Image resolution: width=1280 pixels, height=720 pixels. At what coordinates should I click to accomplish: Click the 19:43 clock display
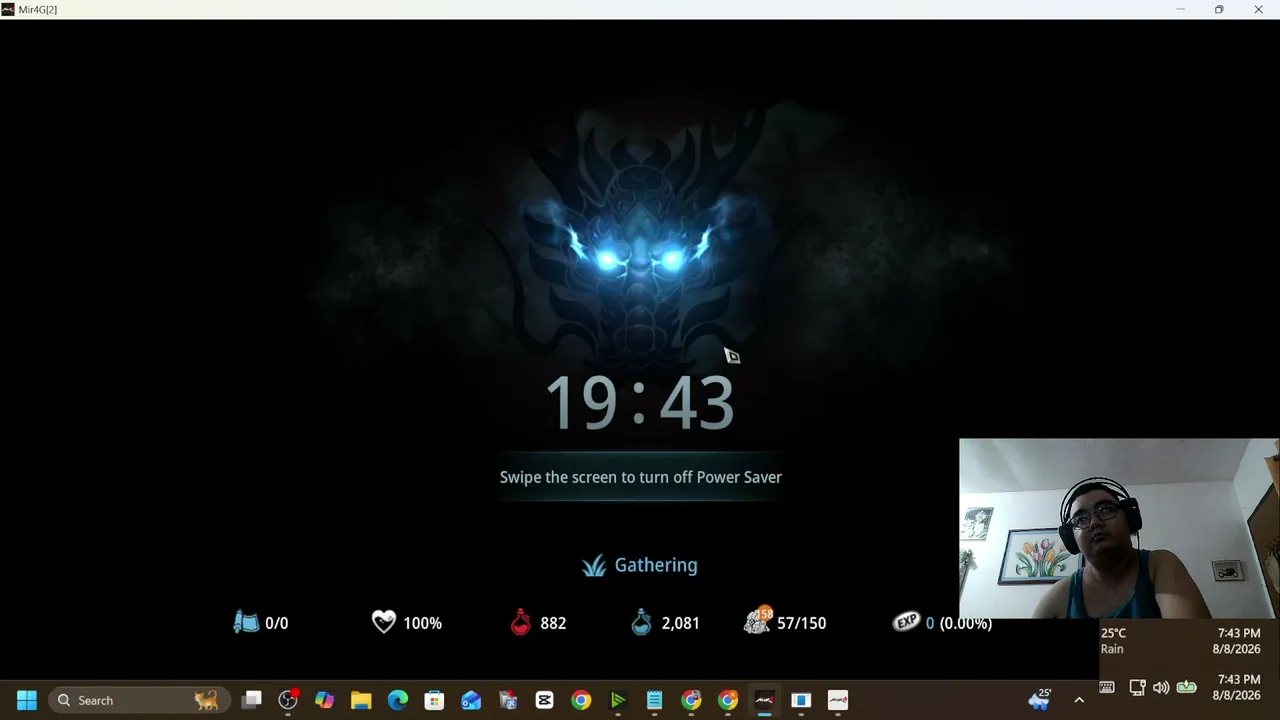pyautogui.click(x=640, y=403)
